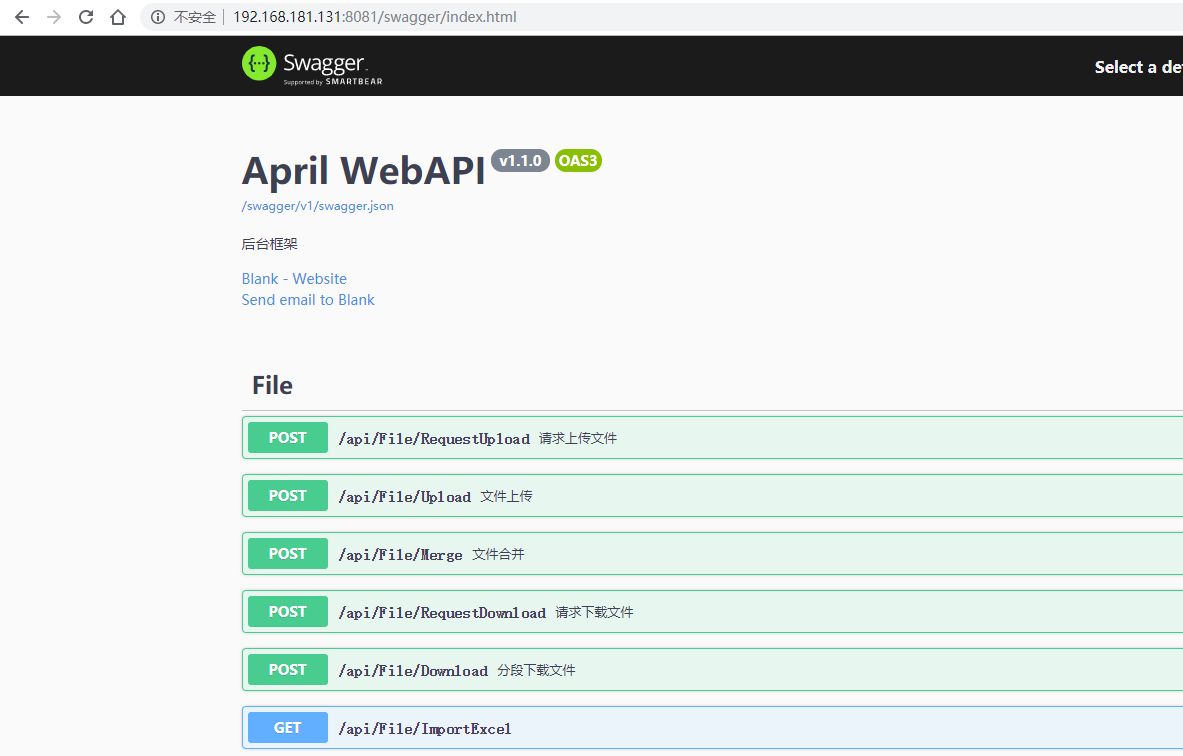The width and height of the screenshot is (1183, 756).
Task: Go back using the browser back arrow
Action: click(x=22, y=17)
